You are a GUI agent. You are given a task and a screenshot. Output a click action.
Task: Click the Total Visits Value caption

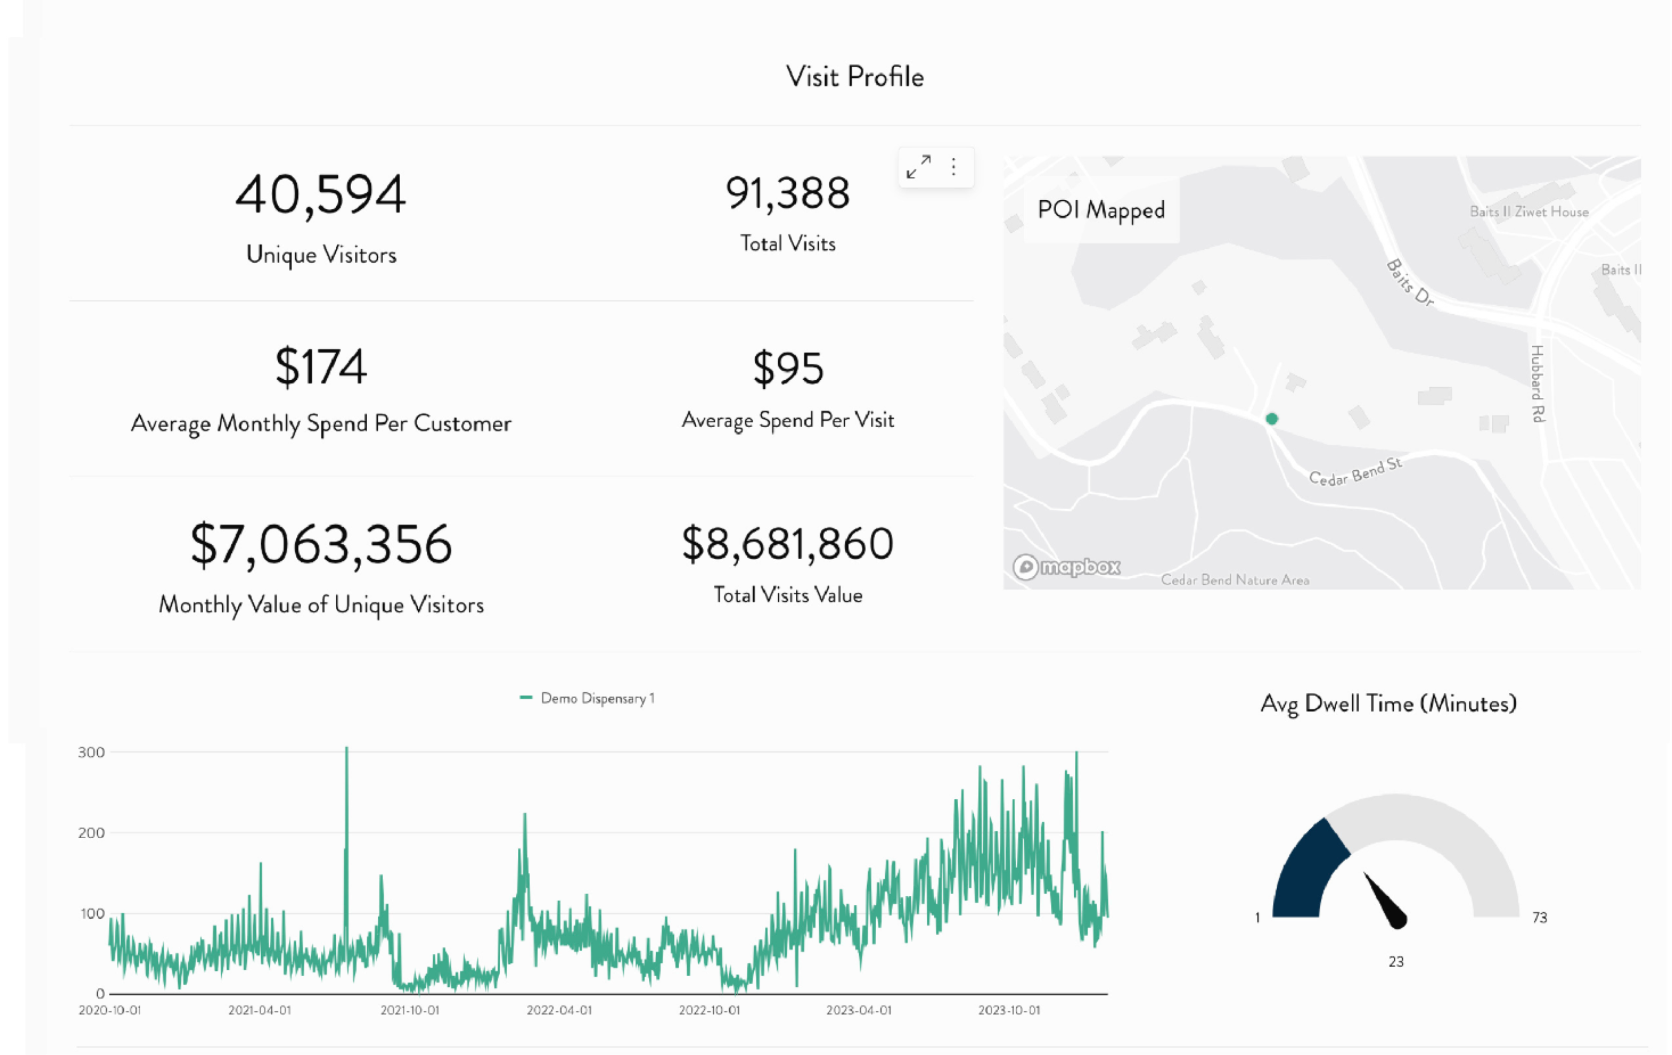pyautogui.click(x=788, y=595)
